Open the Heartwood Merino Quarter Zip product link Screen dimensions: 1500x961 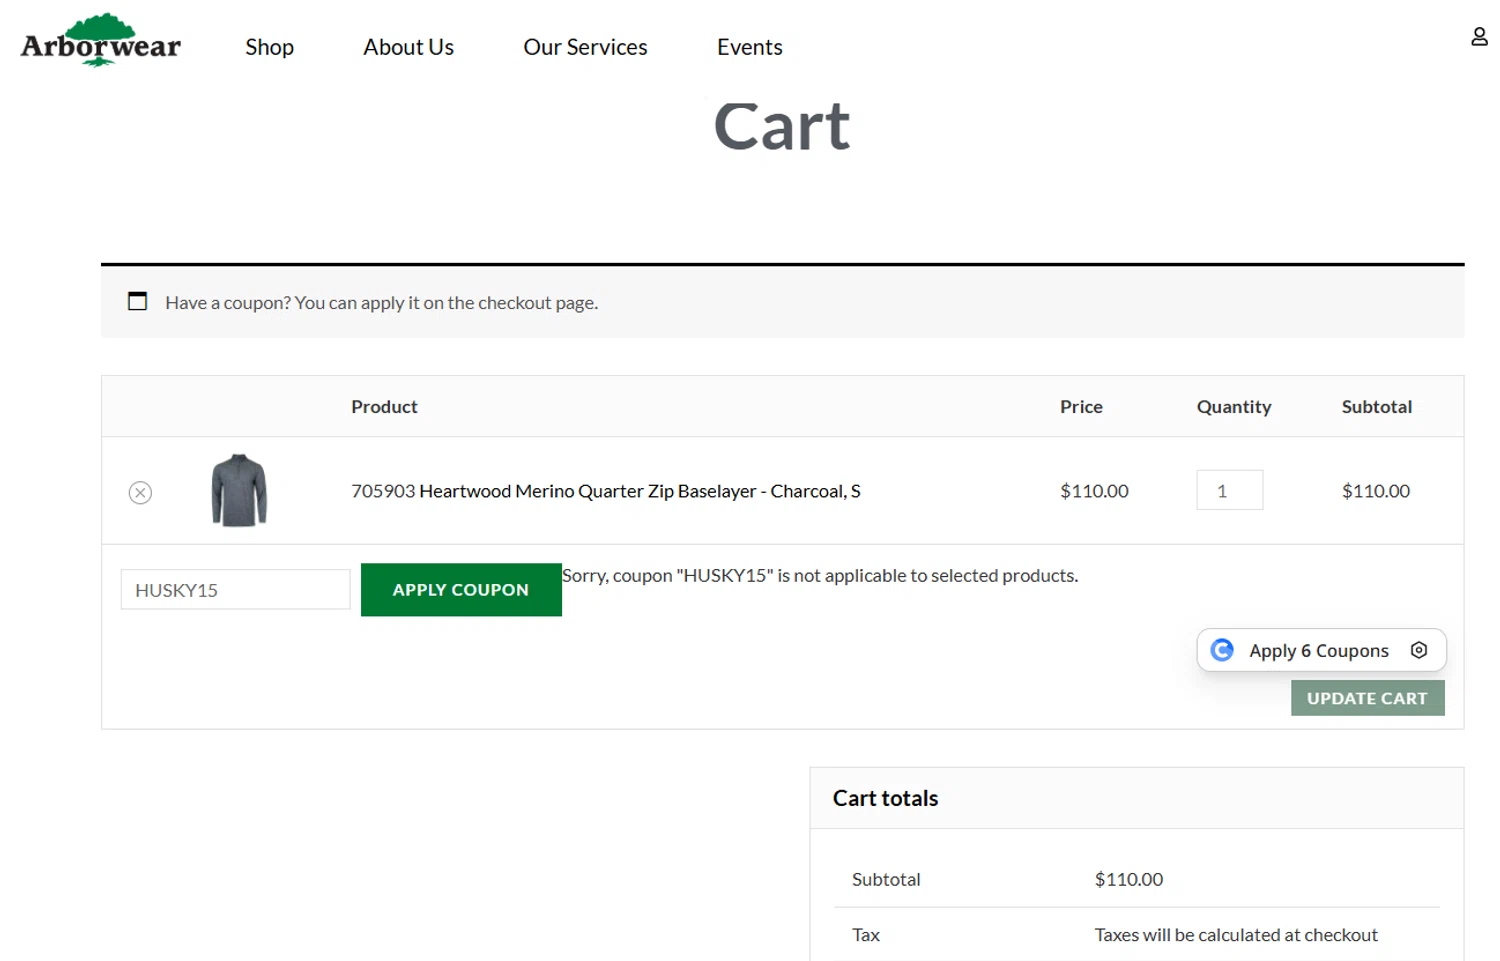point(640,491)
